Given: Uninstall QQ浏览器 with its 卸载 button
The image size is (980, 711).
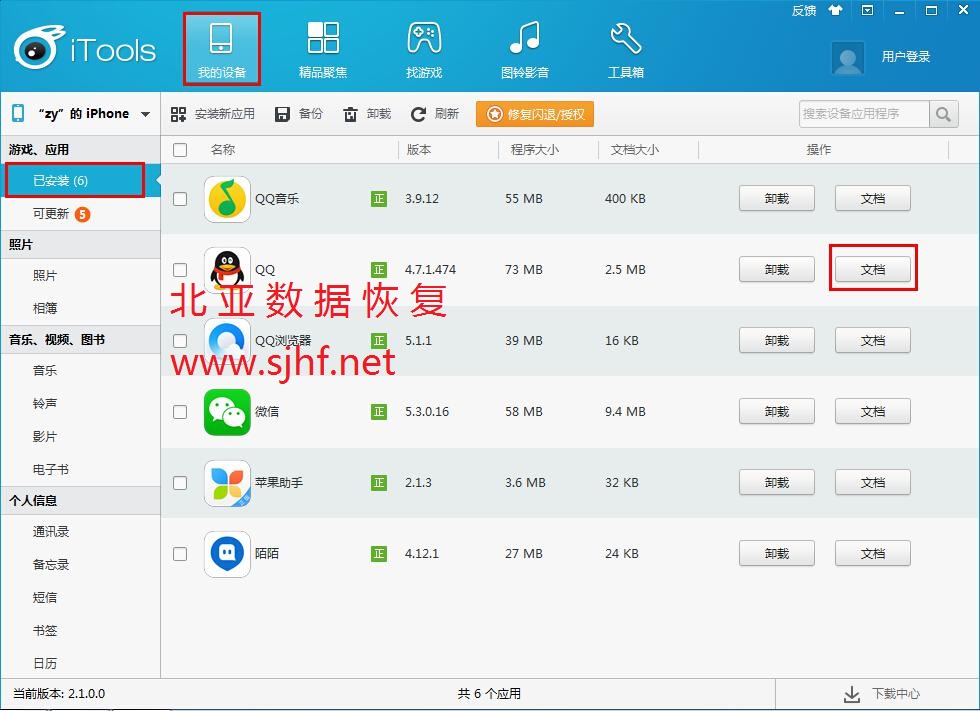Looking at the screenshot, I should 777,341.
